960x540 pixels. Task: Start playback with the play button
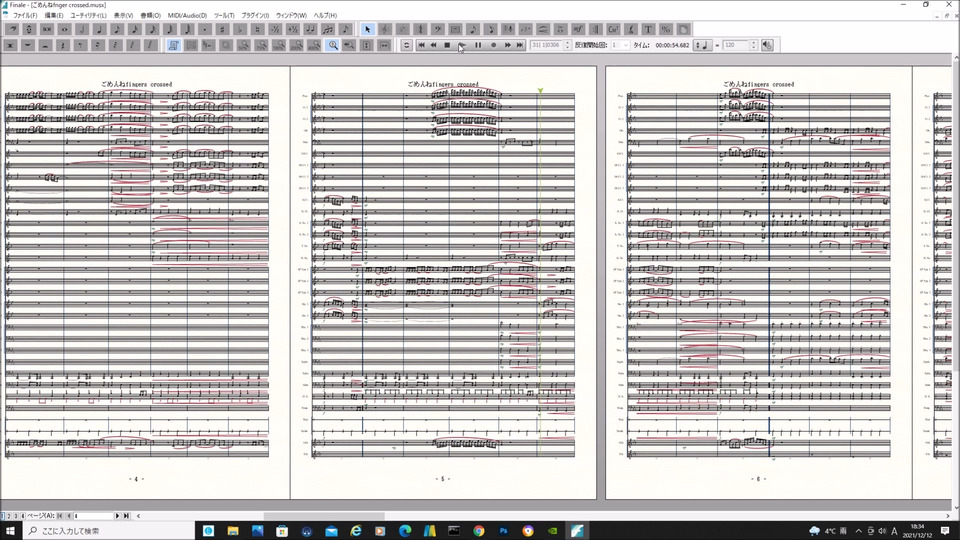(462, 45)
